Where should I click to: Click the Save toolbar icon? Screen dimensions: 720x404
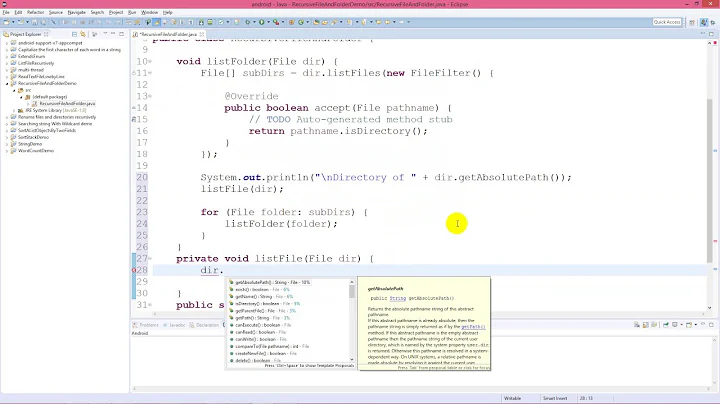point(34,22)
